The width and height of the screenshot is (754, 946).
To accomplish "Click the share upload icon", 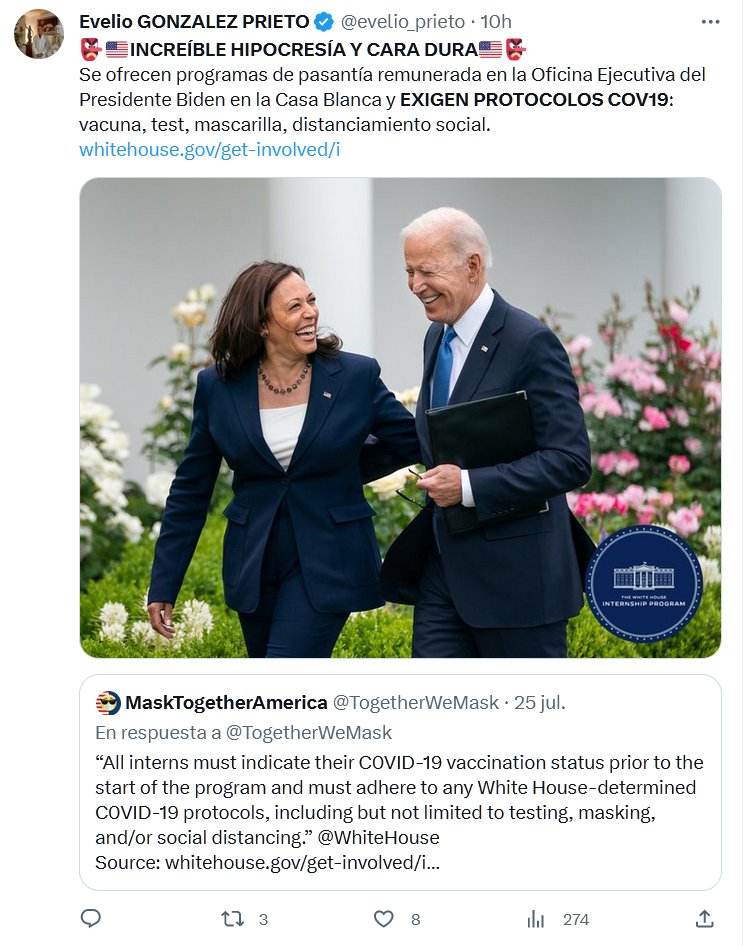I will coord(704,918).
